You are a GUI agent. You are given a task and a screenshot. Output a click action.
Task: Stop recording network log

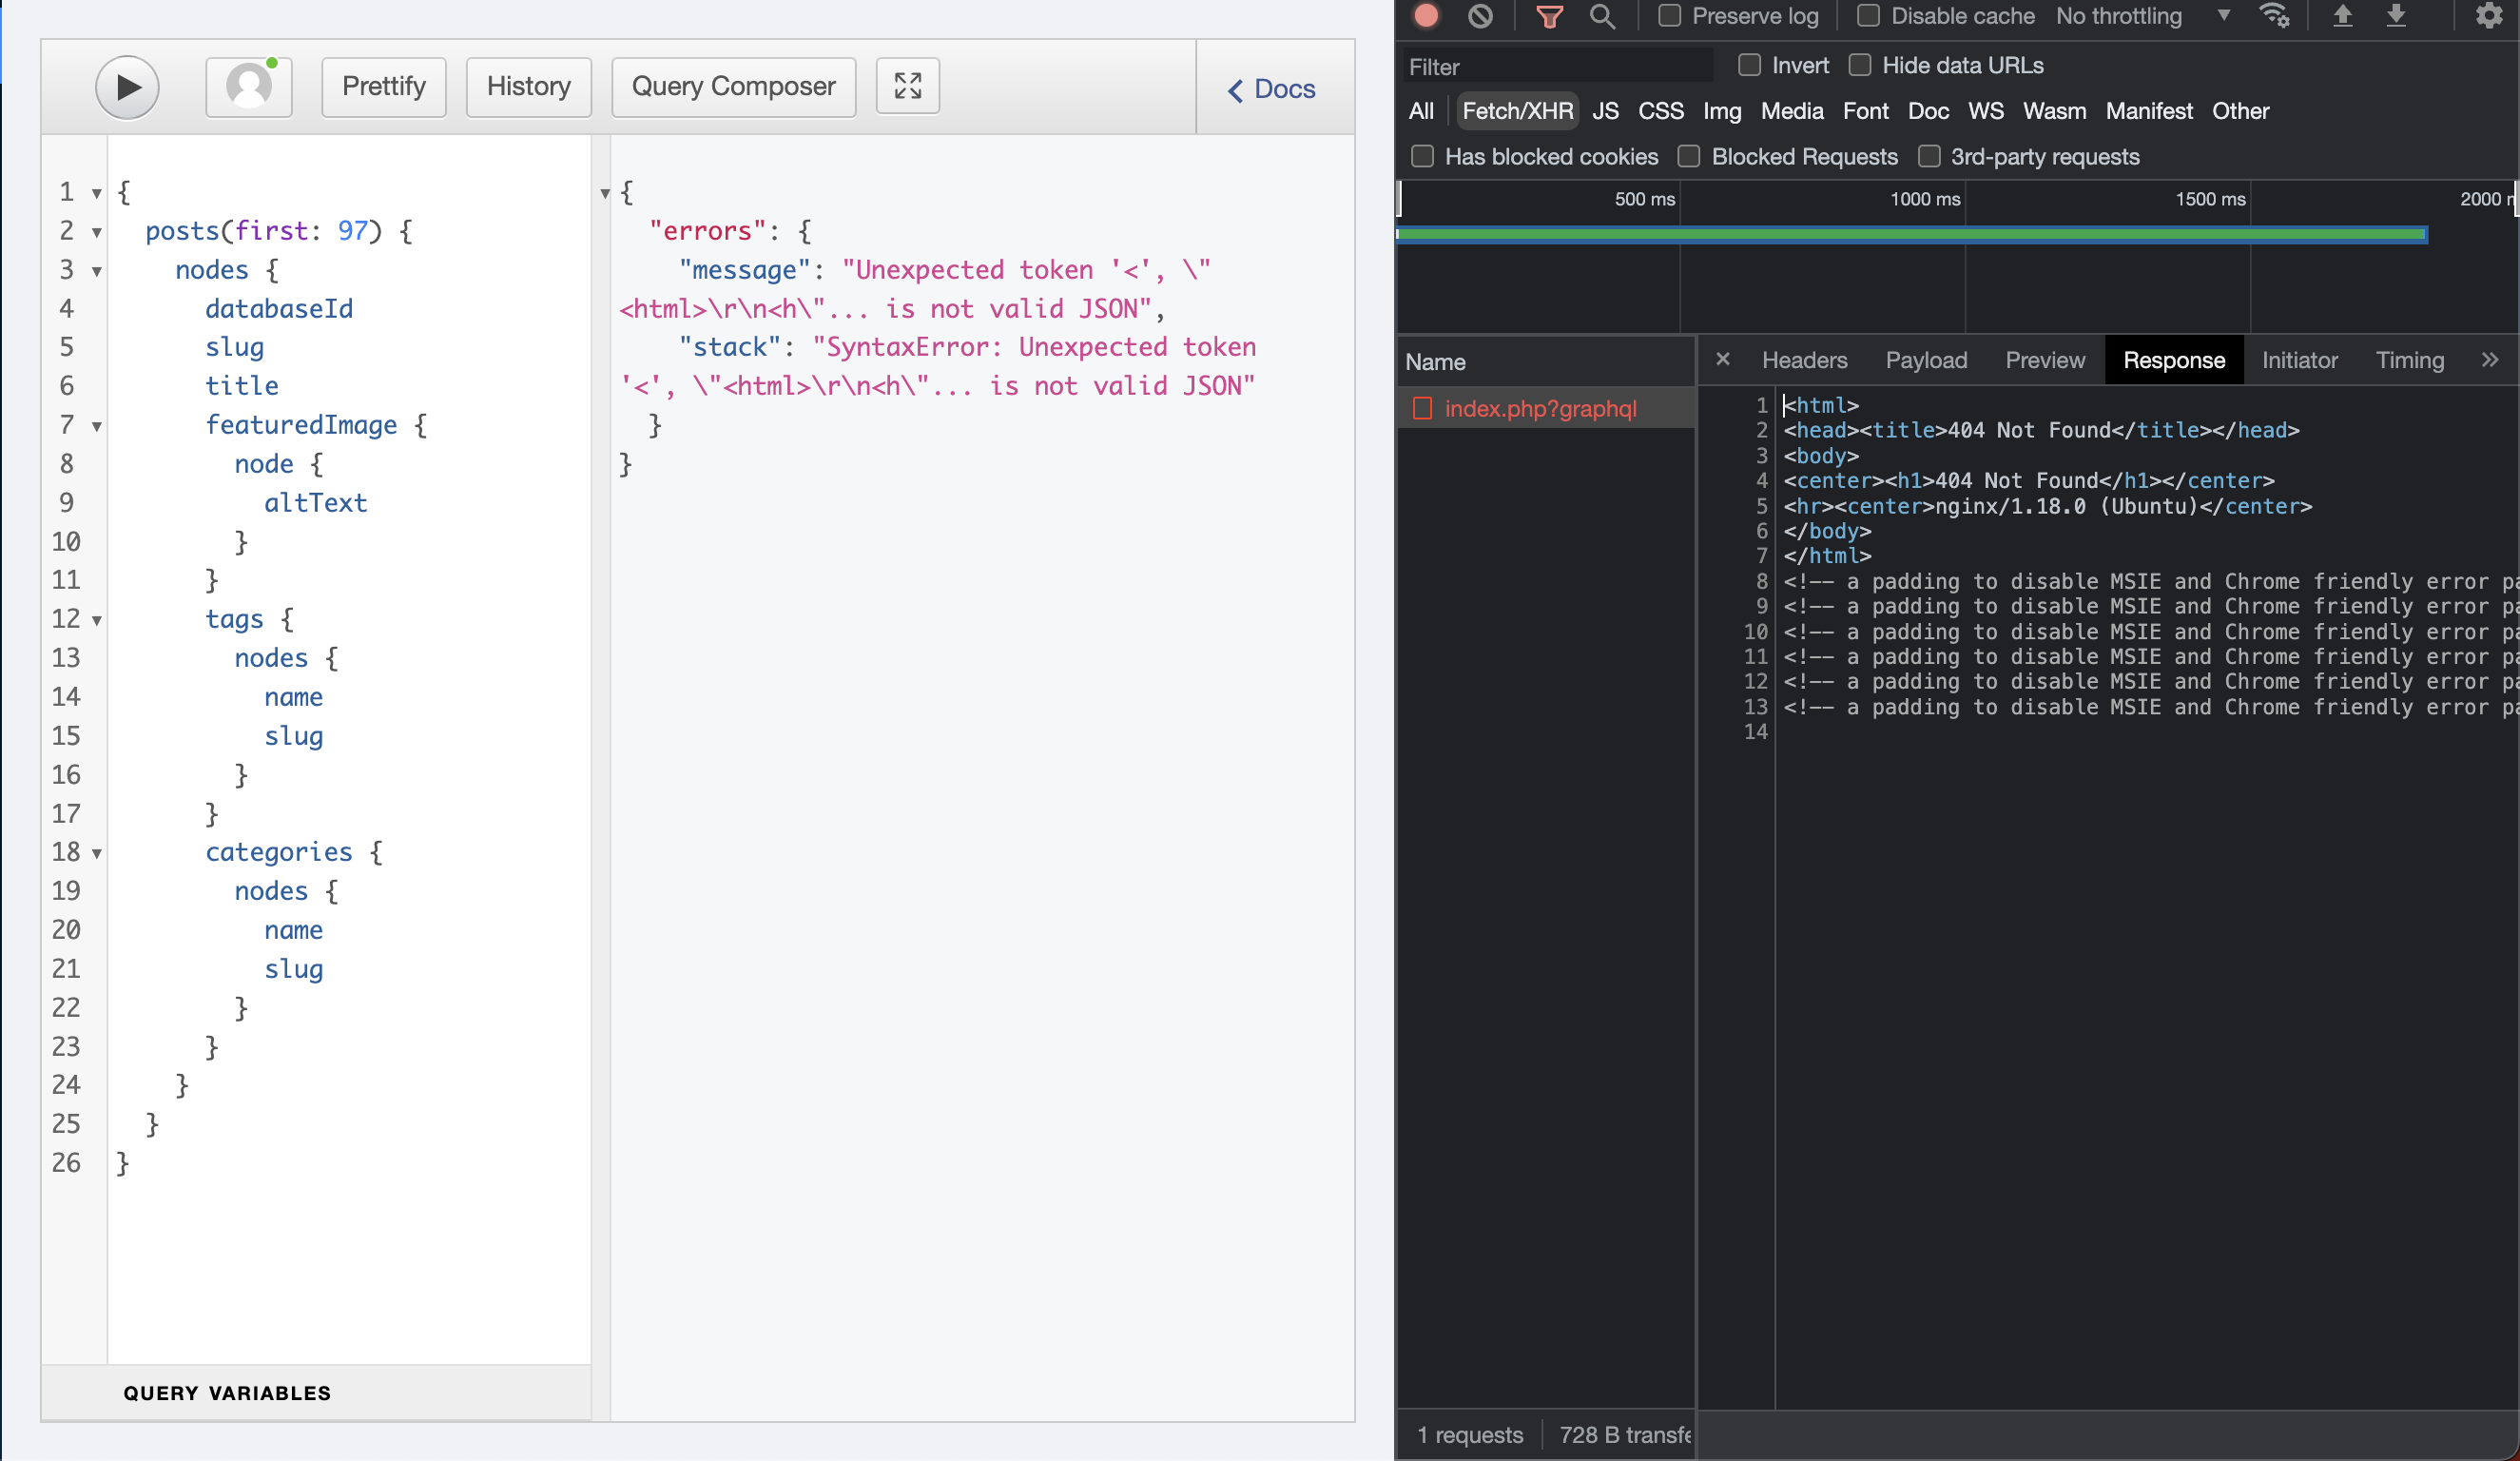(x=1427, y=16)
